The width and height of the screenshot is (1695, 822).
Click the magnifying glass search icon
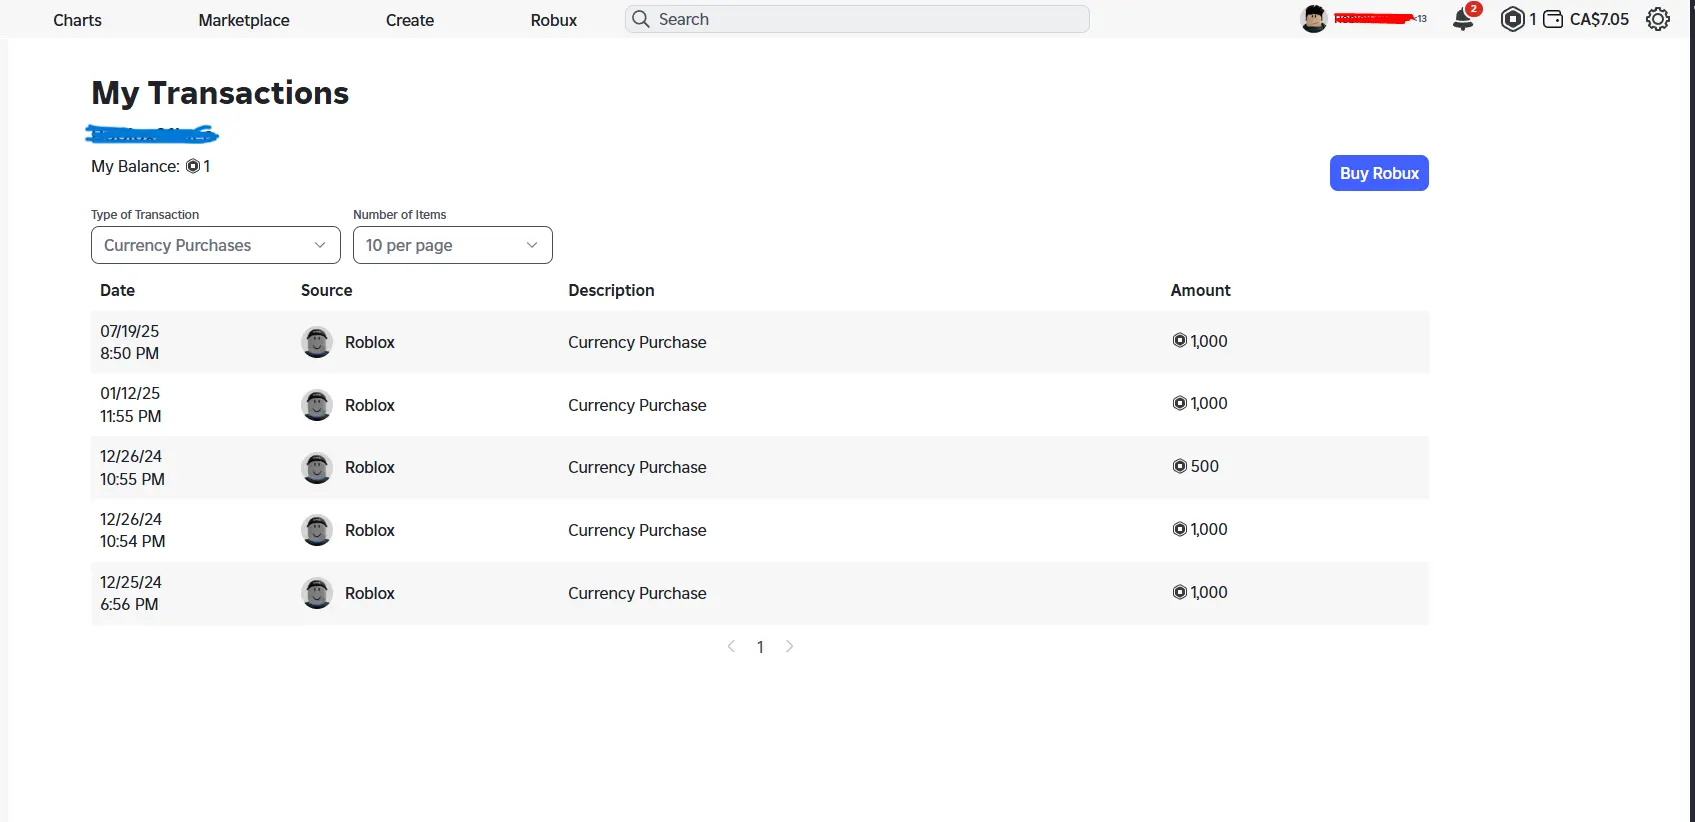pos(641,19)
